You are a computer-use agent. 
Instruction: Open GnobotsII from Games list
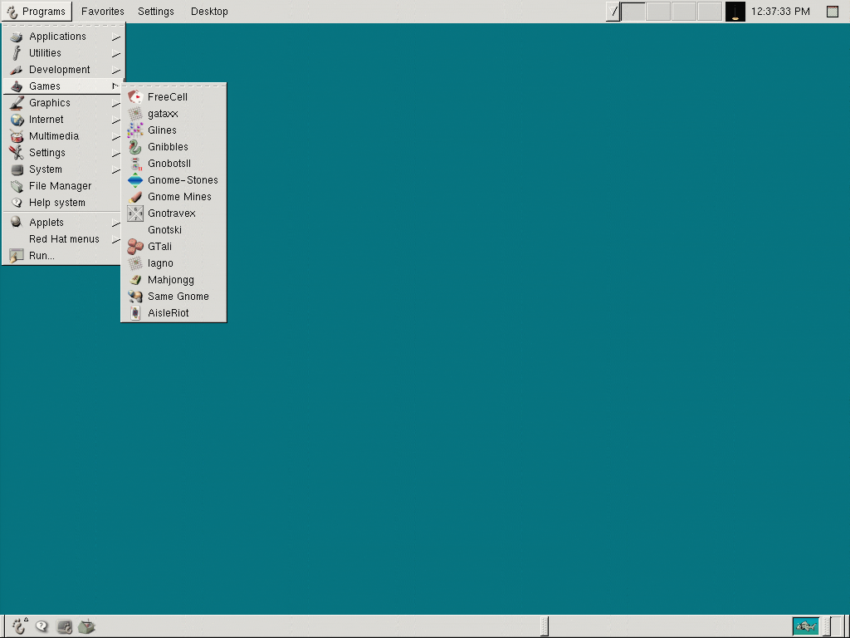click(x=173, y=164)
